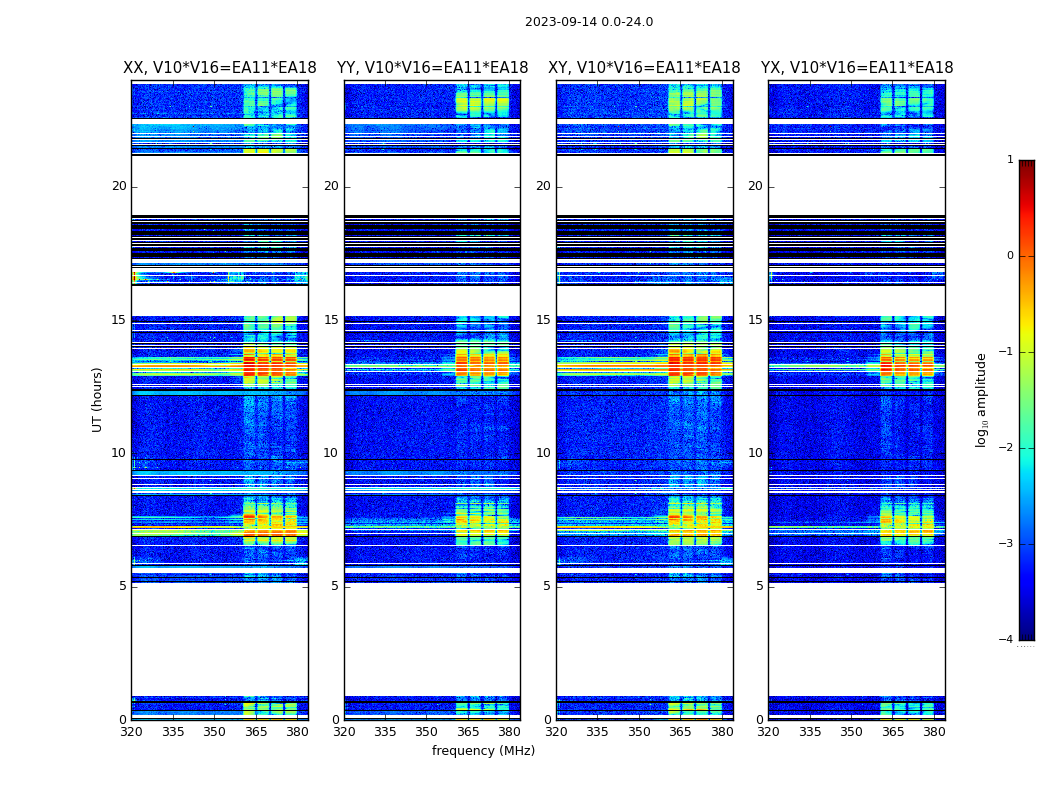This screenshot has width=1050, height=800.
Task: Click the dark blue bottom of colorbar
Action: (x=1026, y=633)
